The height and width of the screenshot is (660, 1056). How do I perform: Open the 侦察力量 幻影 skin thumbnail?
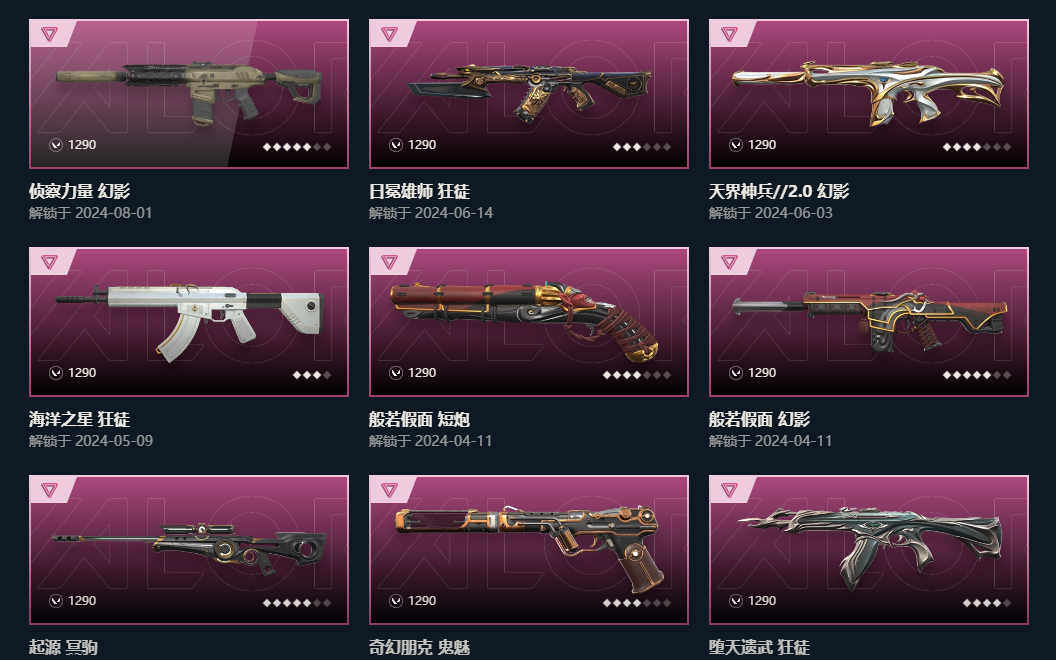[189, 94]
